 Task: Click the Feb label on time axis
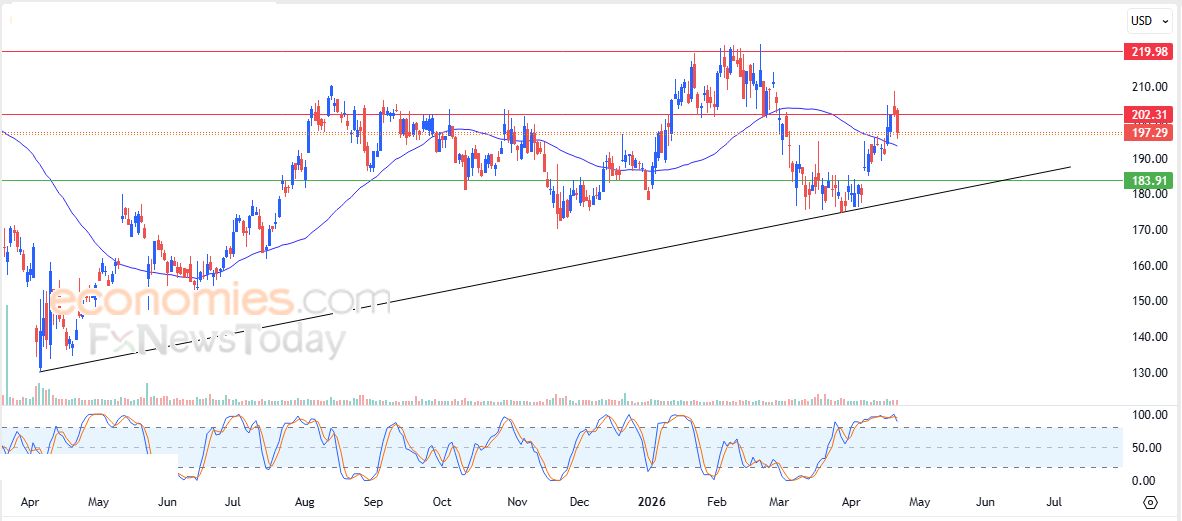pos(716,502)
